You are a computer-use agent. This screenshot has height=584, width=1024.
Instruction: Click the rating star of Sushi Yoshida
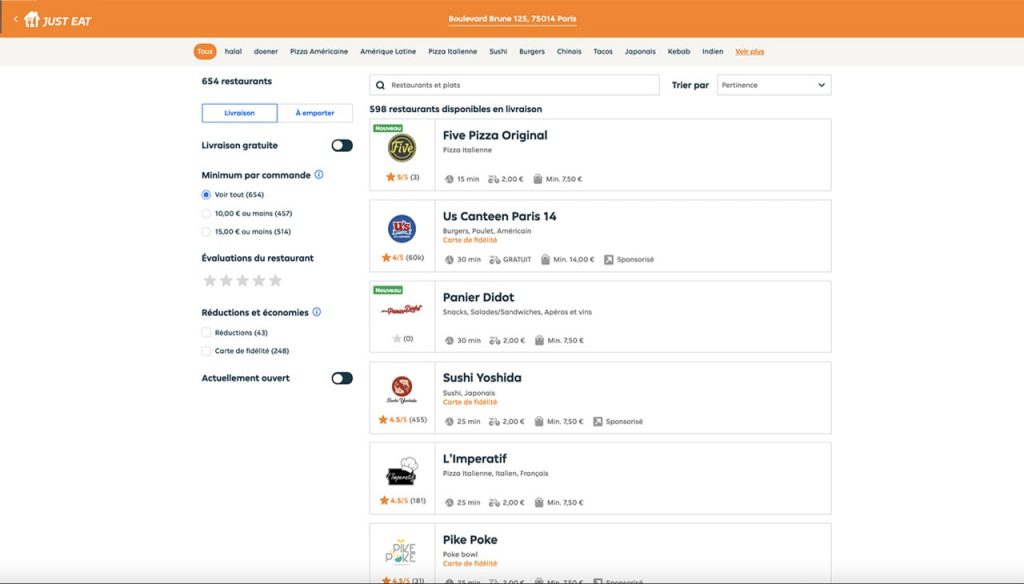(383, 419)
